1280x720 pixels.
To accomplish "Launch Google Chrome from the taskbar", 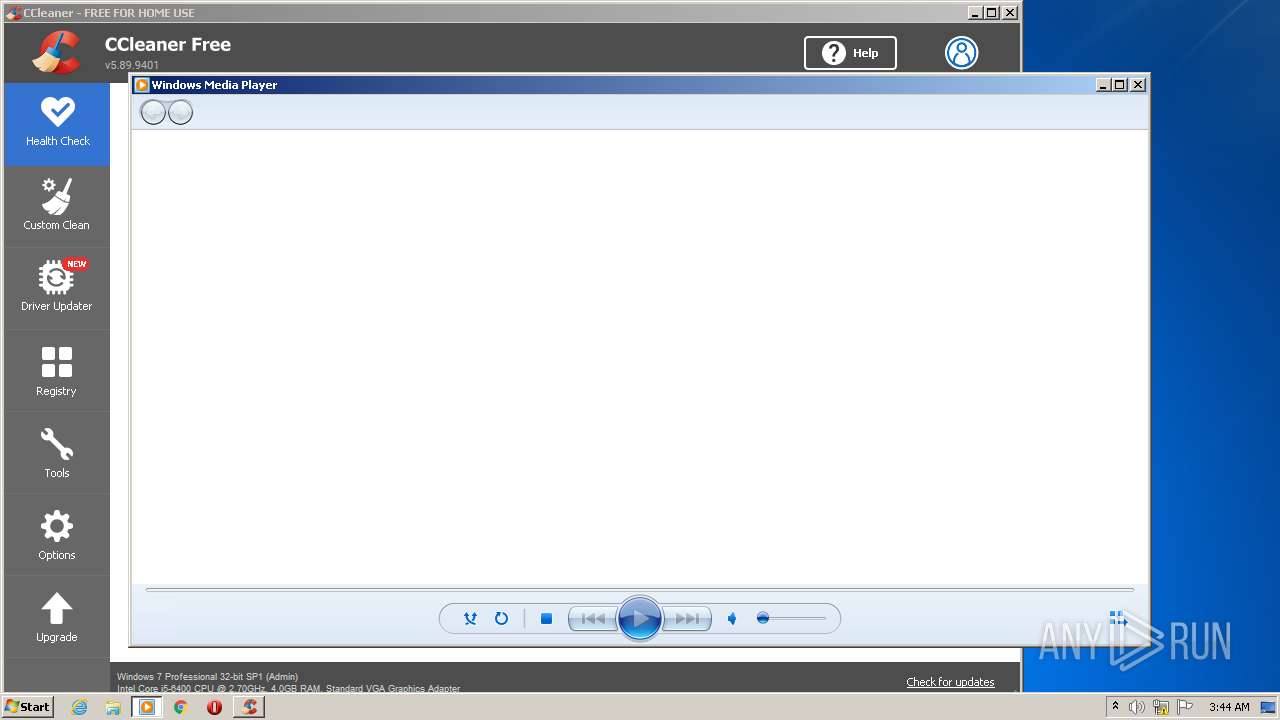I will click(x=181, y=707).
